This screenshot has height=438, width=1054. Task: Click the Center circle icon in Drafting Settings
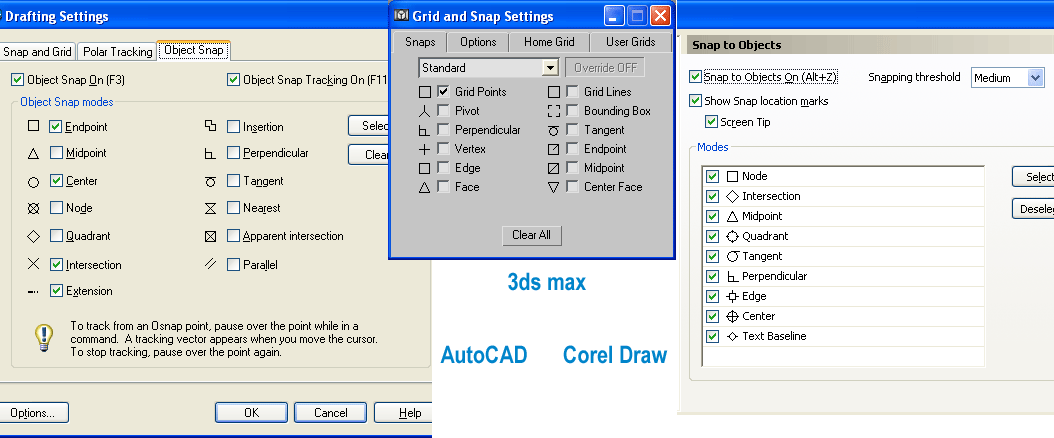coord(34,181)
